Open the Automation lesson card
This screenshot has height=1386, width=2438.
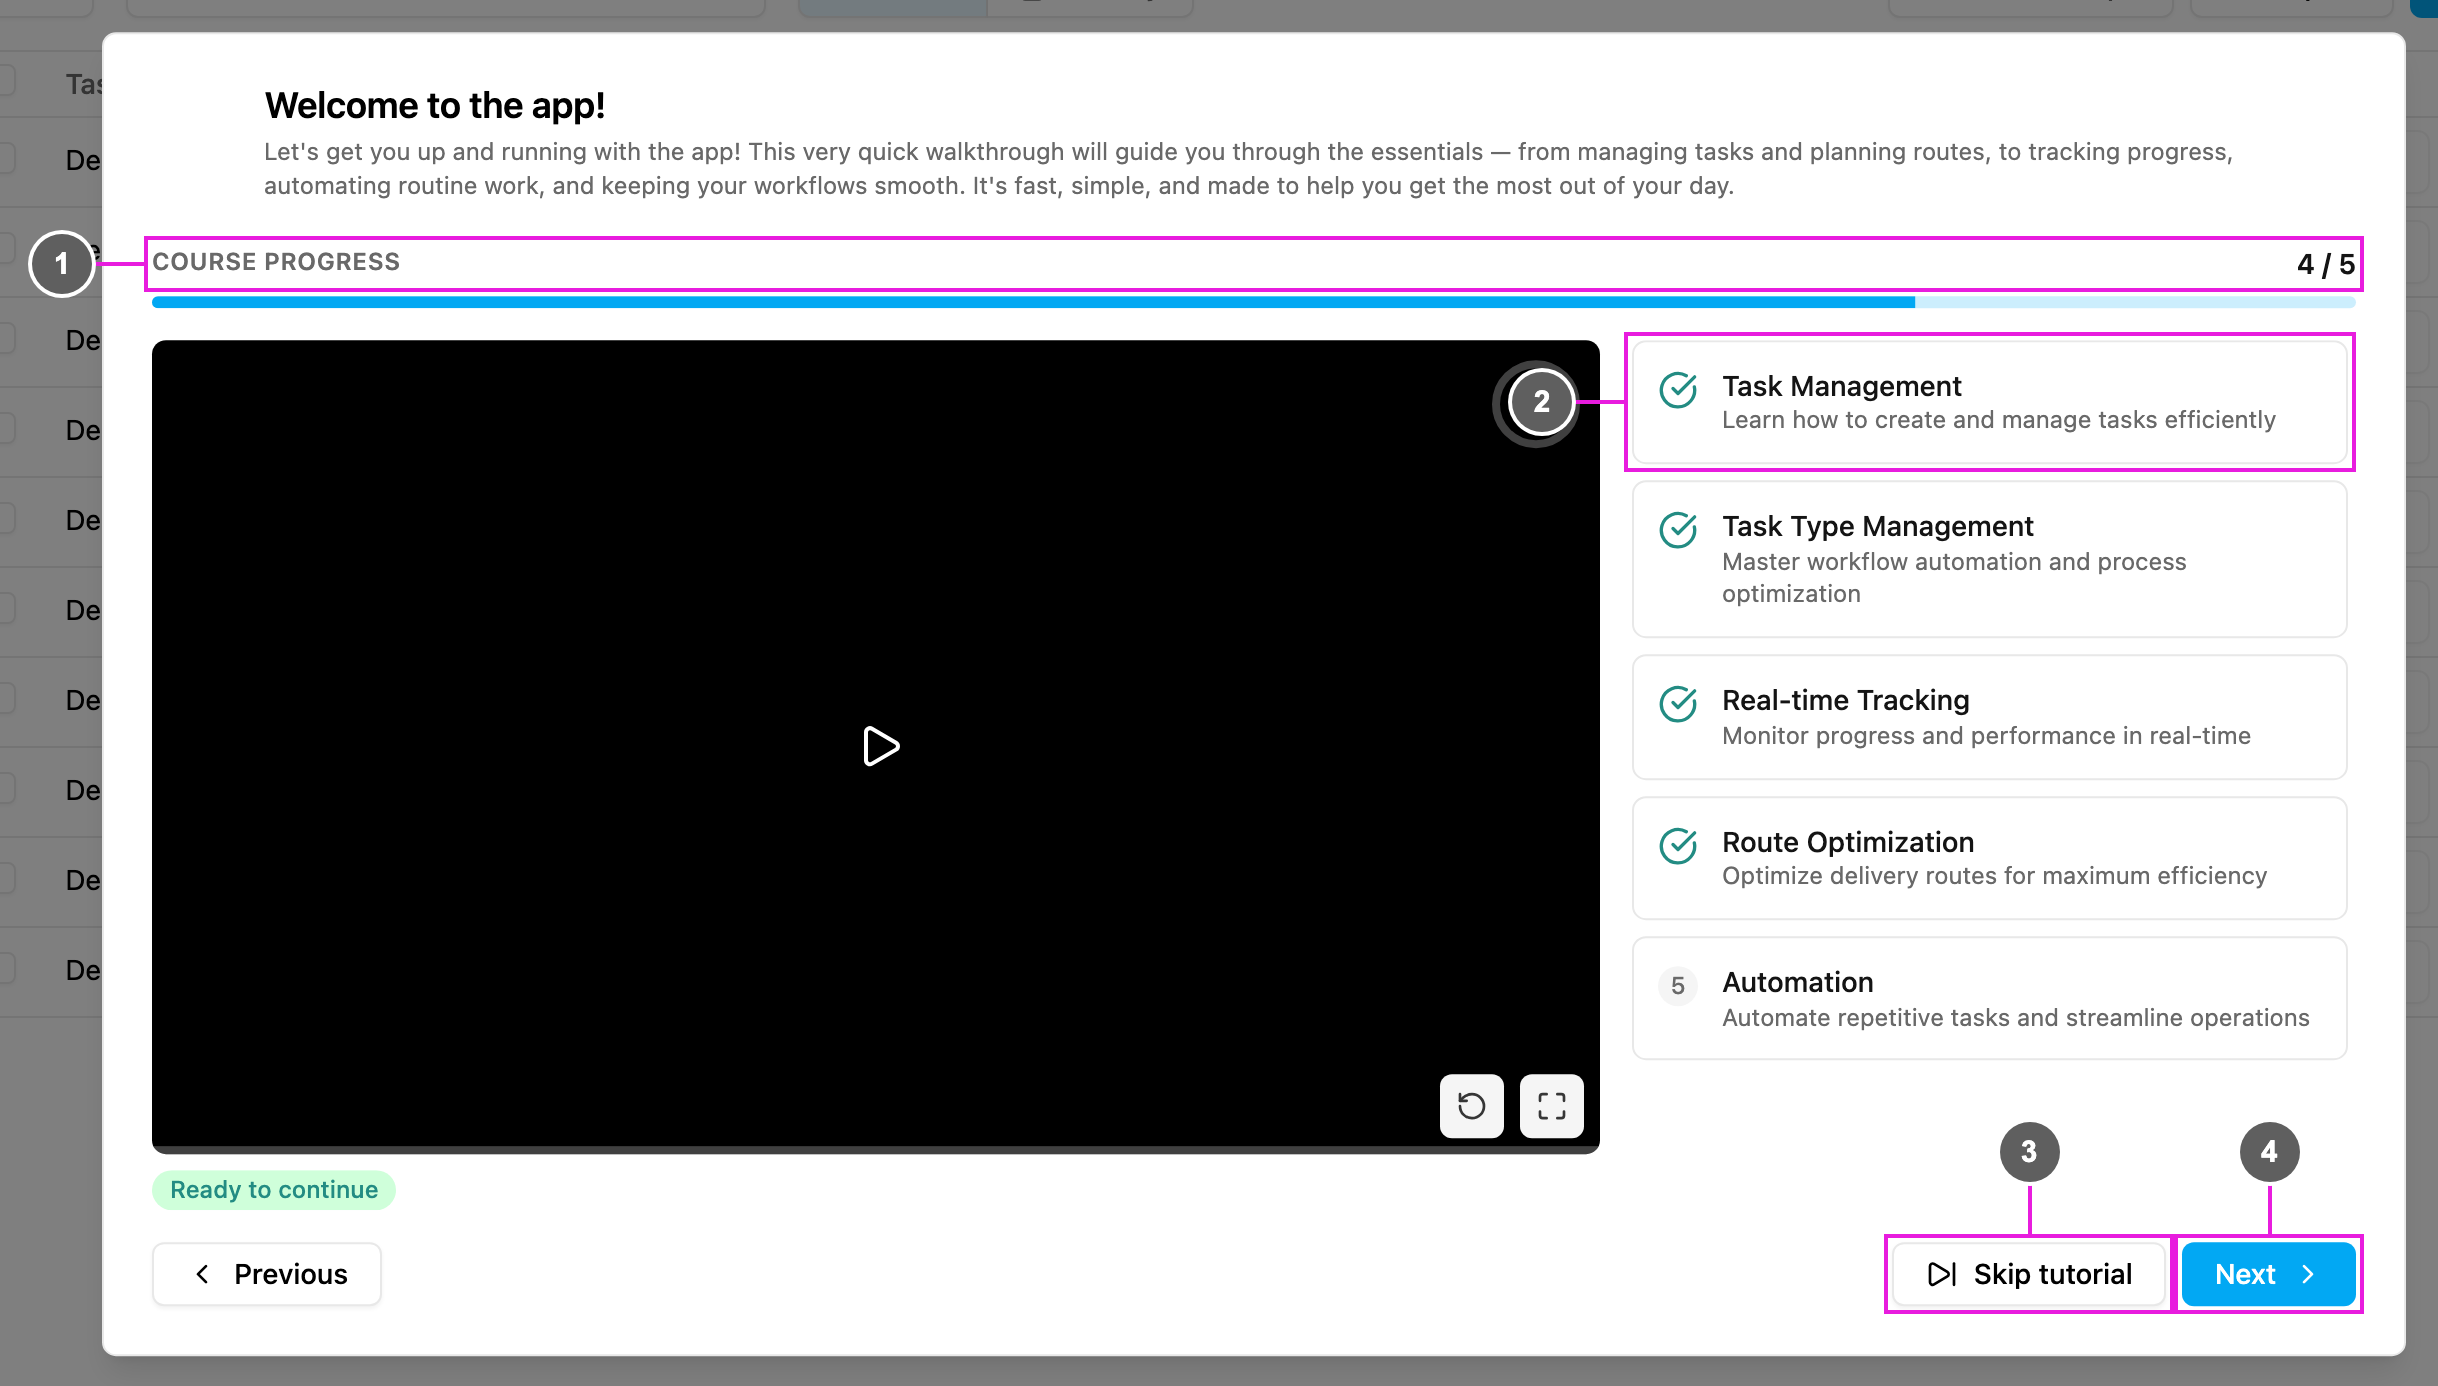(1989, 998)
